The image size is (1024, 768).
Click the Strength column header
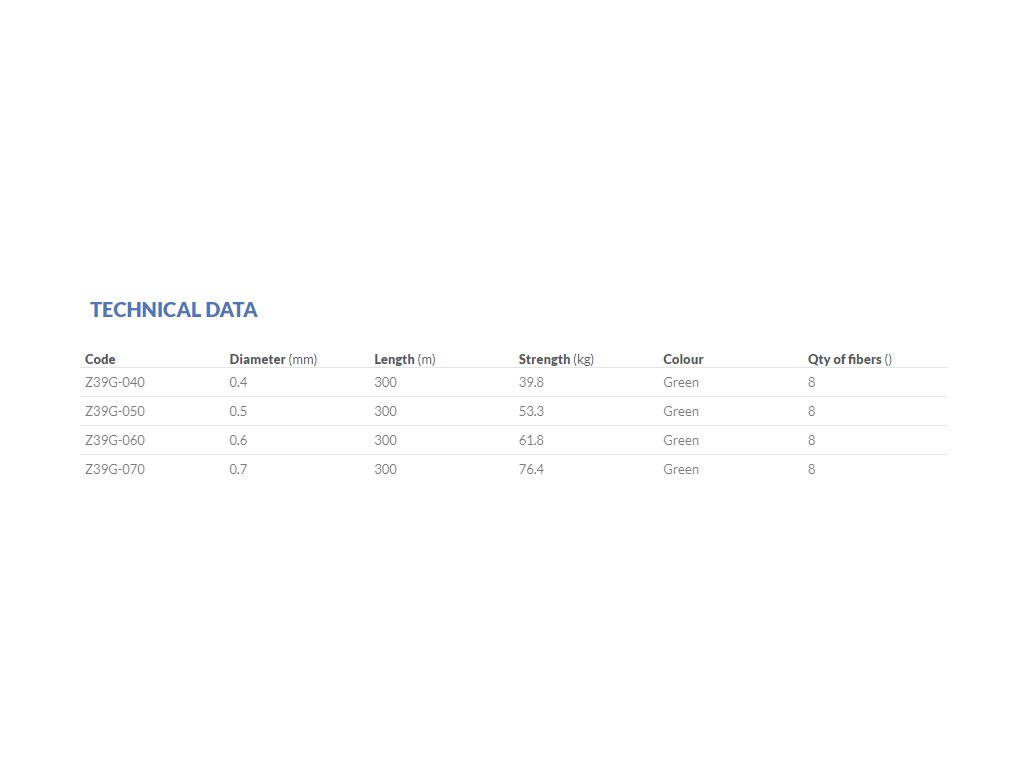coord(556,359)
